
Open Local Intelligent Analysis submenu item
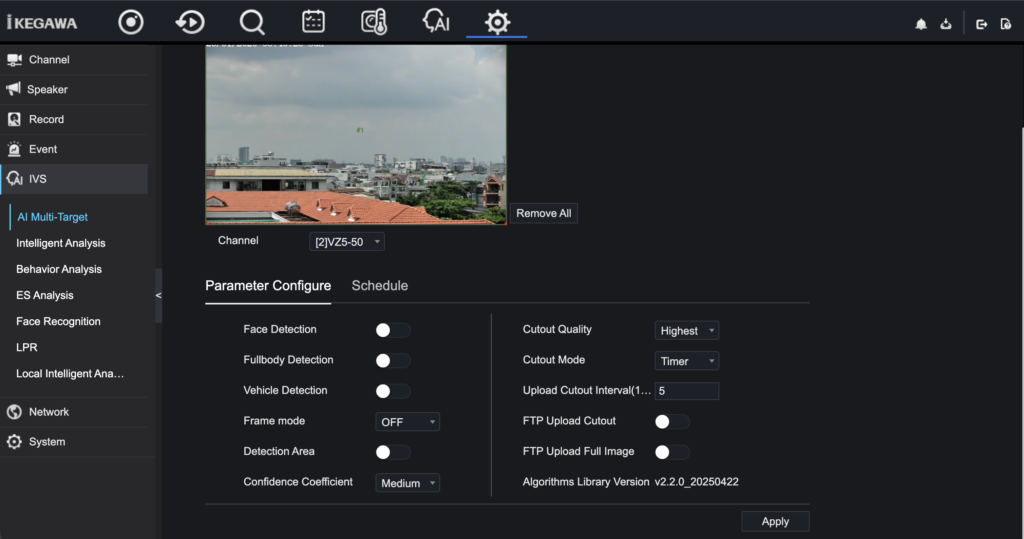[x=70, y=374]
